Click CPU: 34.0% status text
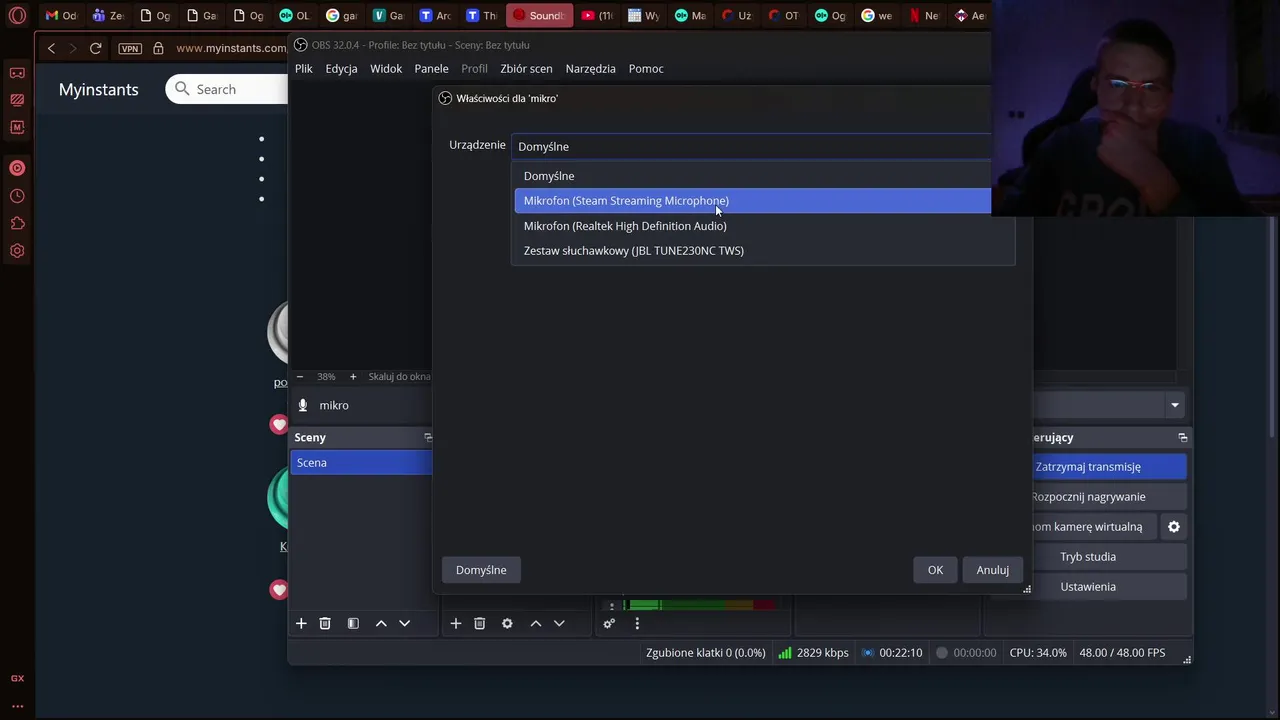Image resolution: width=1280 pixels, height=720 pixels. (x=1038, y=653)
